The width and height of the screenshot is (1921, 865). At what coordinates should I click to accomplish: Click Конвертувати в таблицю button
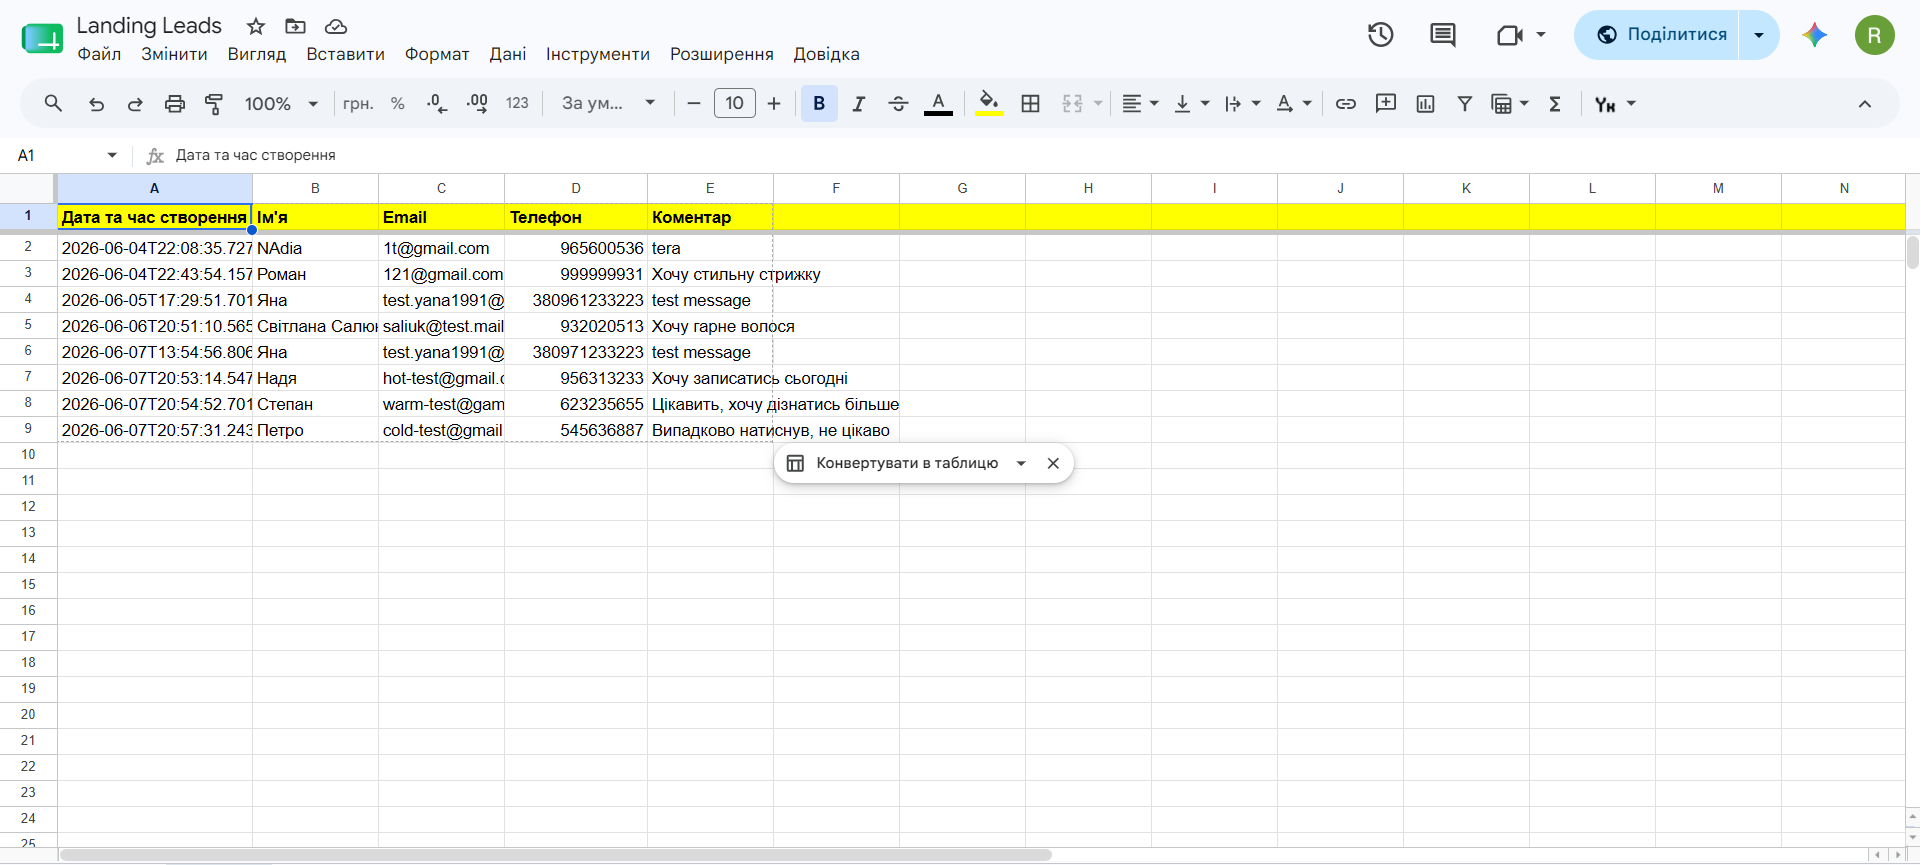point(893,463)
